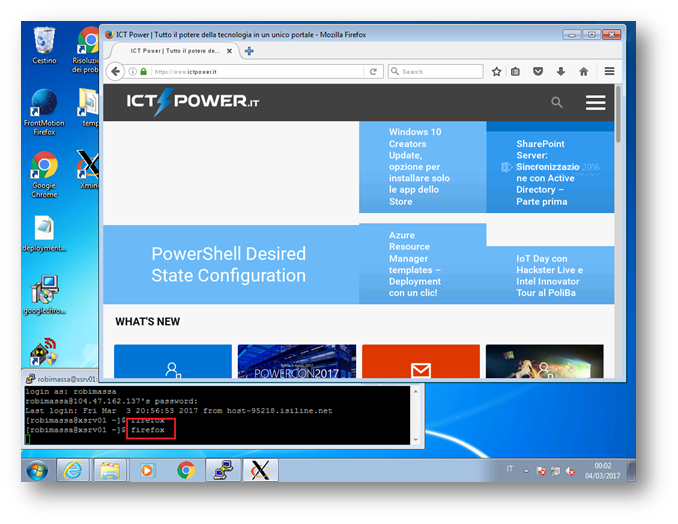Open the dark image thumbnail card
This screenshot has height=524, width=678.
(544, 361)
